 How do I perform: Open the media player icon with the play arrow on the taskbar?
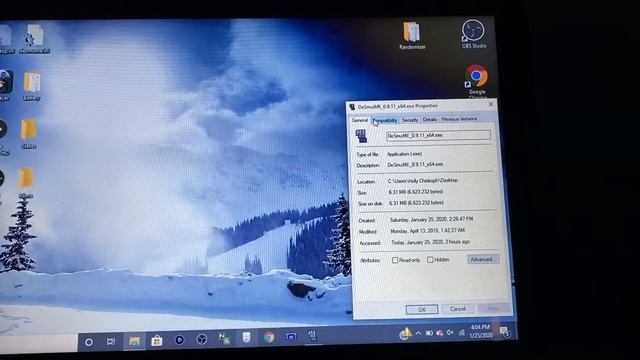pyautogui.click(x=179, y=340)
